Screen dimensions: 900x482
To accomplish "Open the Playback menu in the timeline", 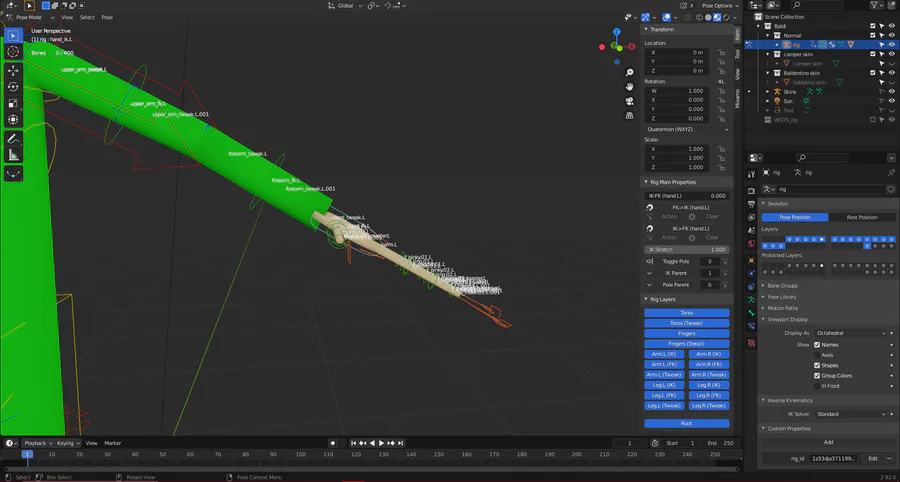I will [37, 443].
